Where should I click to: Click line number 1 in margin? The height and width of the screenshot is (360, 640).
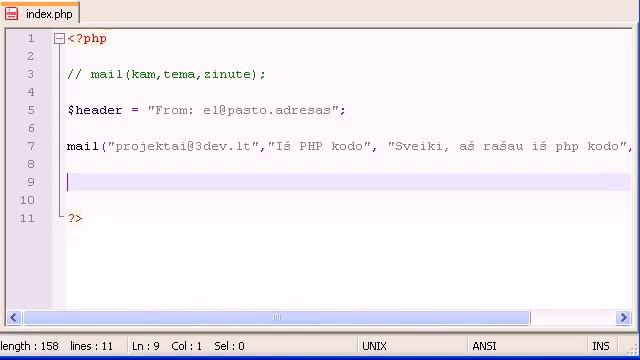click(31, 38)
